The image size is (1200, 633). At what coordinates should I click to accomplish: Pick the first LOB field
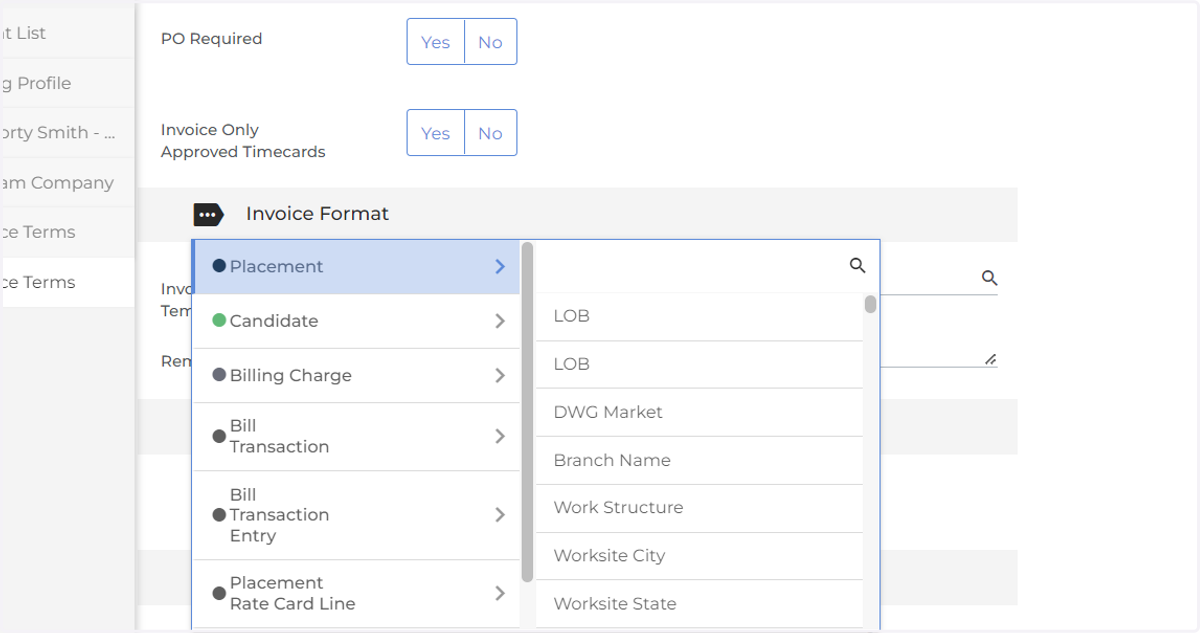699,316
